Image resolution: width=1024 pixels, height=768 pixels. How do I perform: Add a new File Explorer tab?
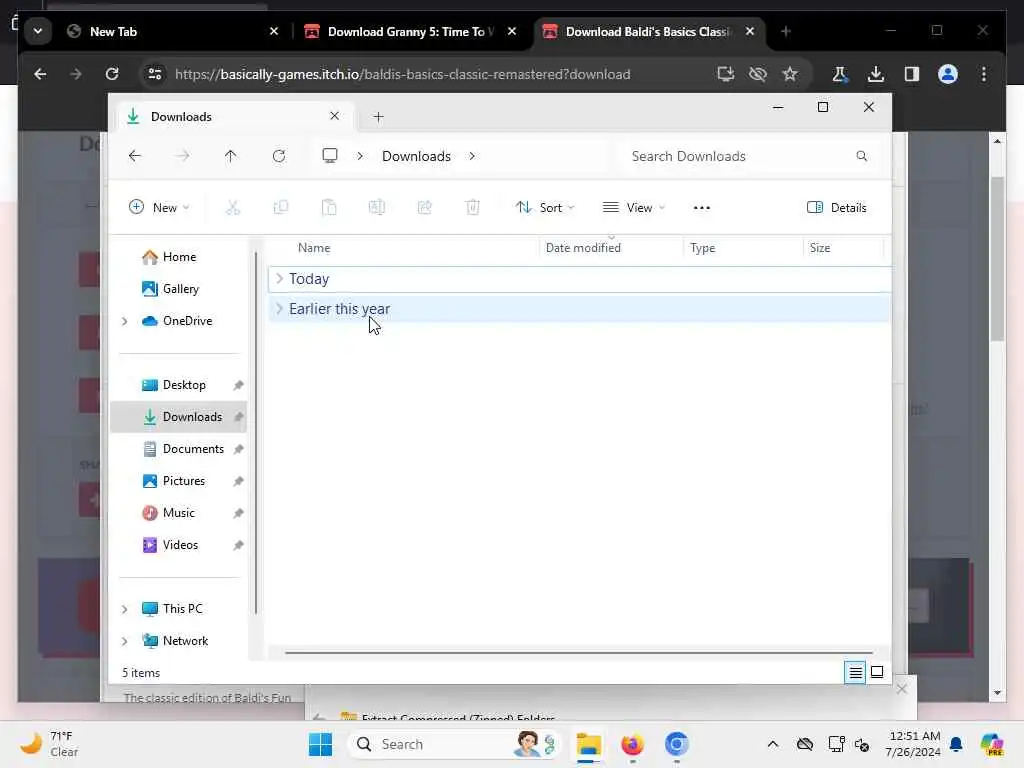(378, 117)
